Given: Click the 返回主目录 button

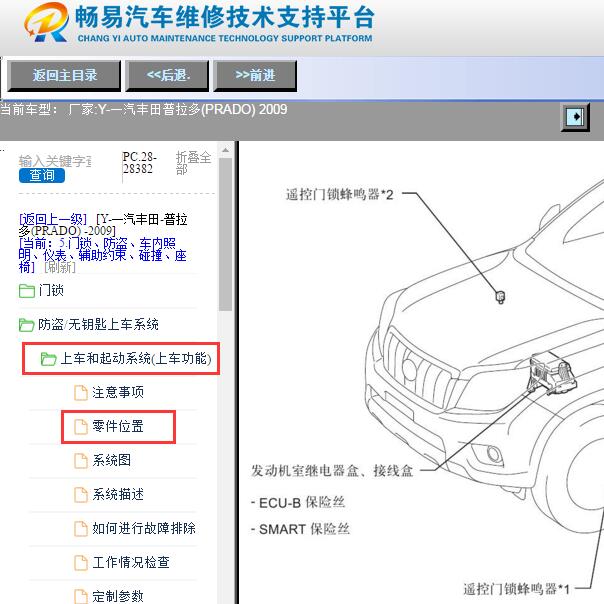Looking at the screenshot, I should [64, 76].
